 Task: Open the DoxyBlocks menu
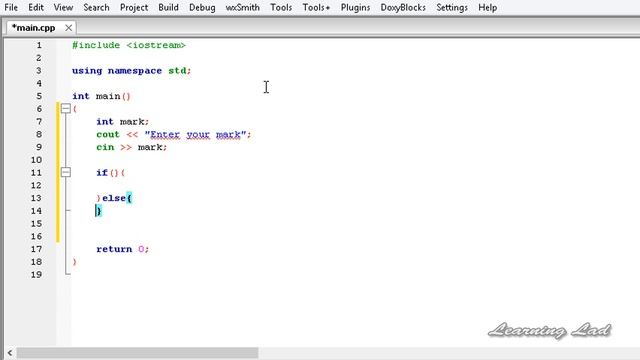tap(403, 7)
